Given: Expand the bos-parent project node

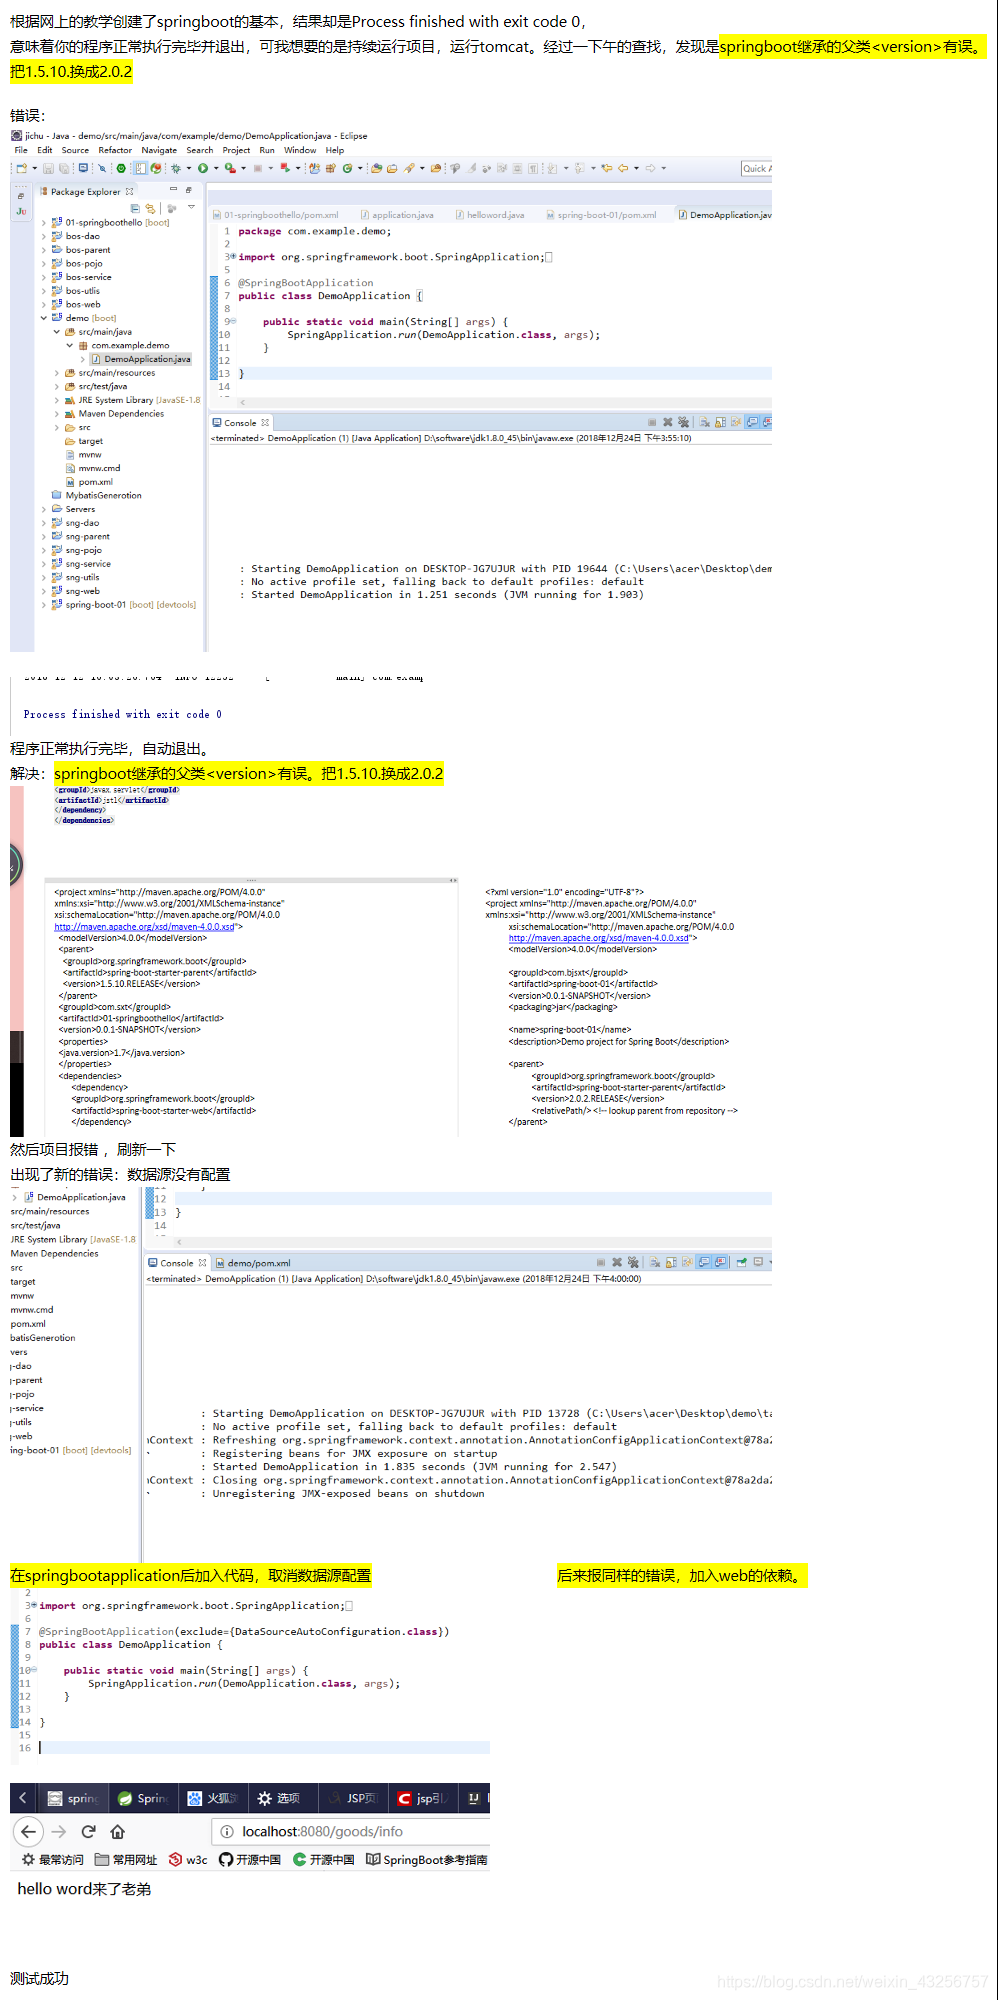Looking at the screenshot, I should tap(44, 250).
